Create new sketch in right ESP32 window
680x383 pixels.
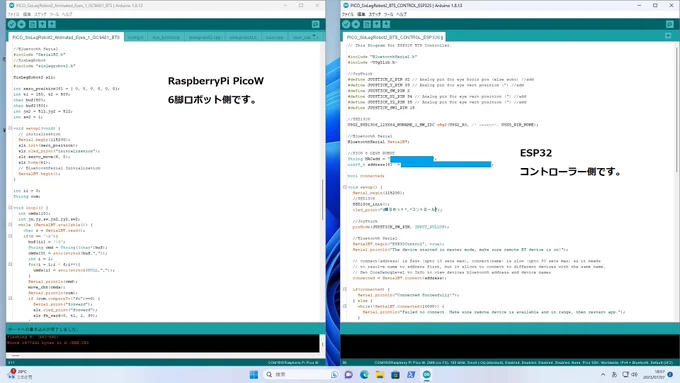(367, 24)
